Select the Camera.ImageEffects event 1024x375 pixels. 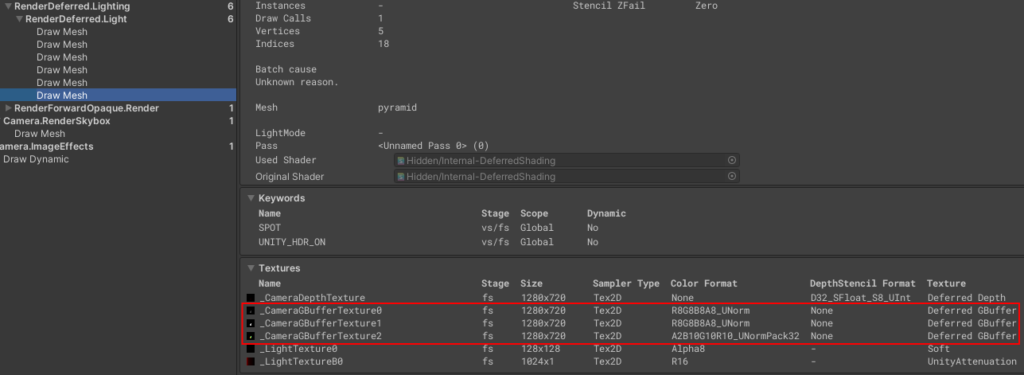pyautogui.click(x=46, y=146)
